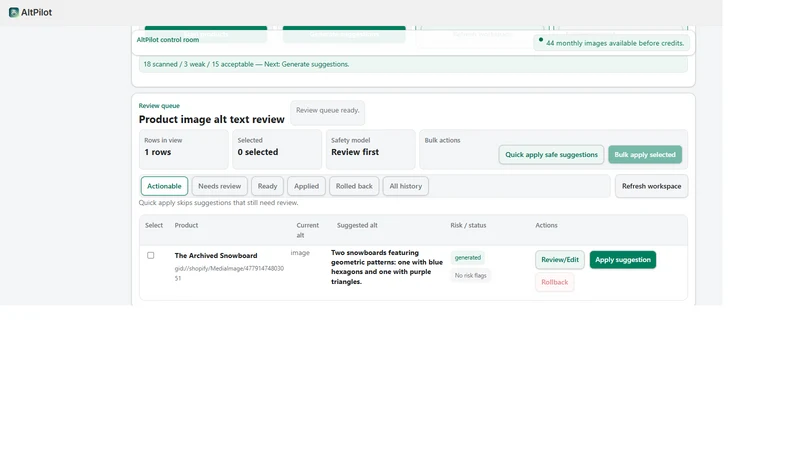Apply suggestion for The Archived Snowboard
800x450 pixels.
coord(623,260)
